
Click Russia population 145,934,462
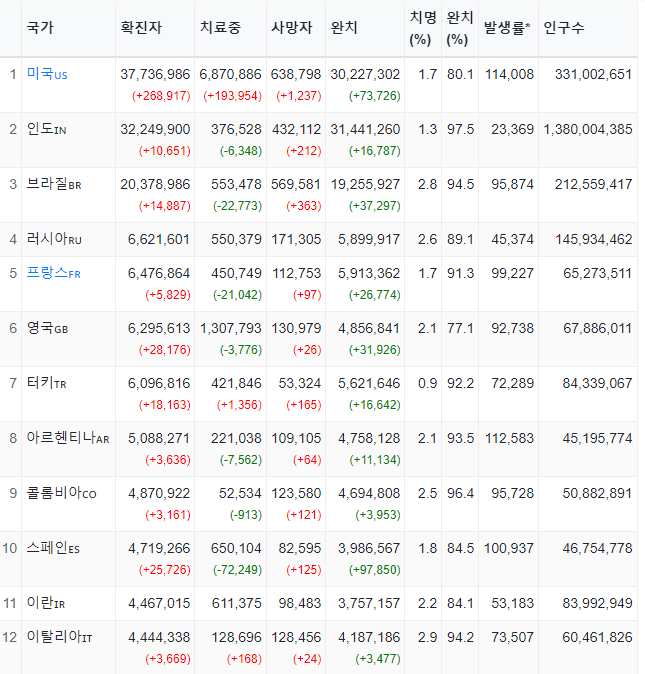[x=593, y=239]
